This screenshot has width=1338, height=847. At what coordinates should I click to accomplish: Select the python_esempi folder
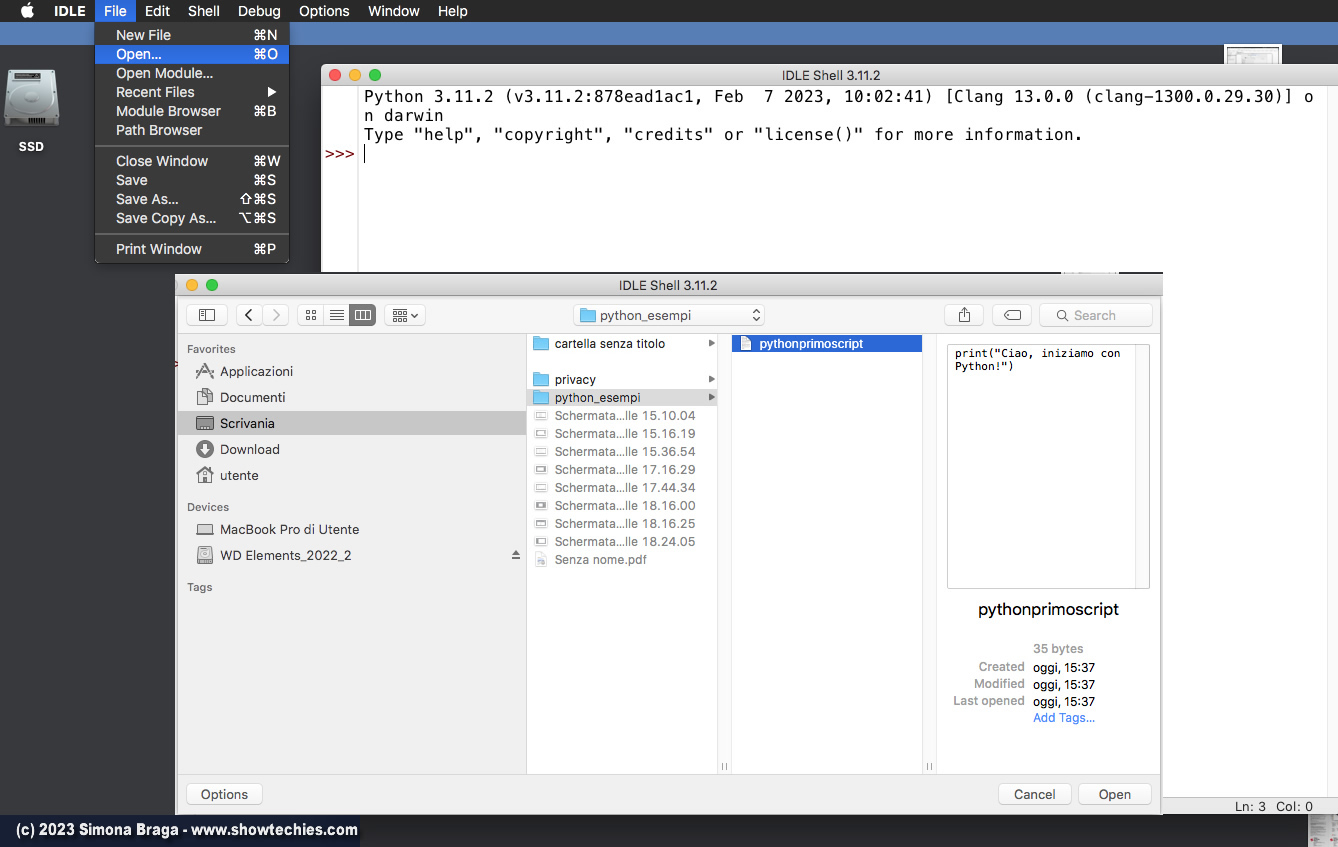pyautogui.click(x=622, y=397)
